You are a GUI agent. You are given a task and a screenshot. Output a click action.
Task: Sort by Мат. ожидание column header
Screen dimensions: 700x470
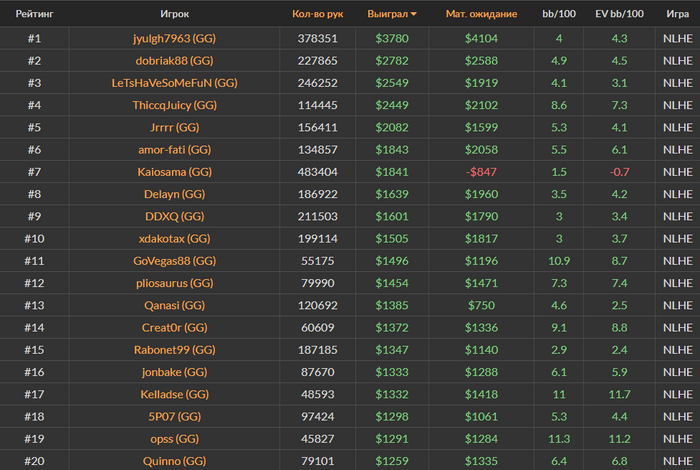coord(481,14)
